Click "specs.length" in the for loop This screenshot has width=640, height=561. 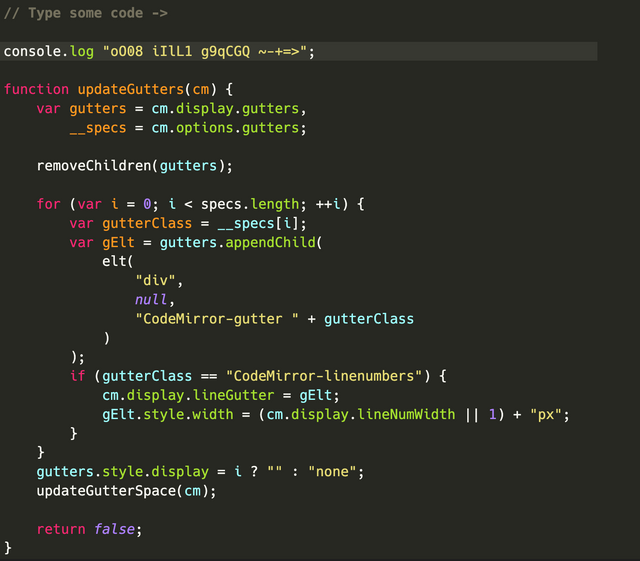(250, 204)
